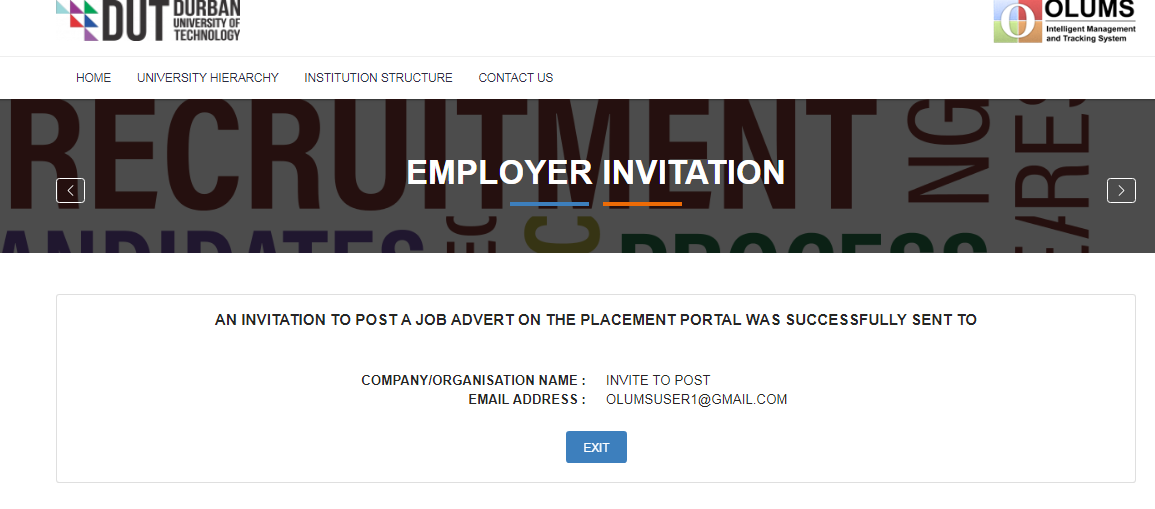
Task: Select the OLUMSUSER1@GMAIL.COM email address text
Action: pos(696,400)
